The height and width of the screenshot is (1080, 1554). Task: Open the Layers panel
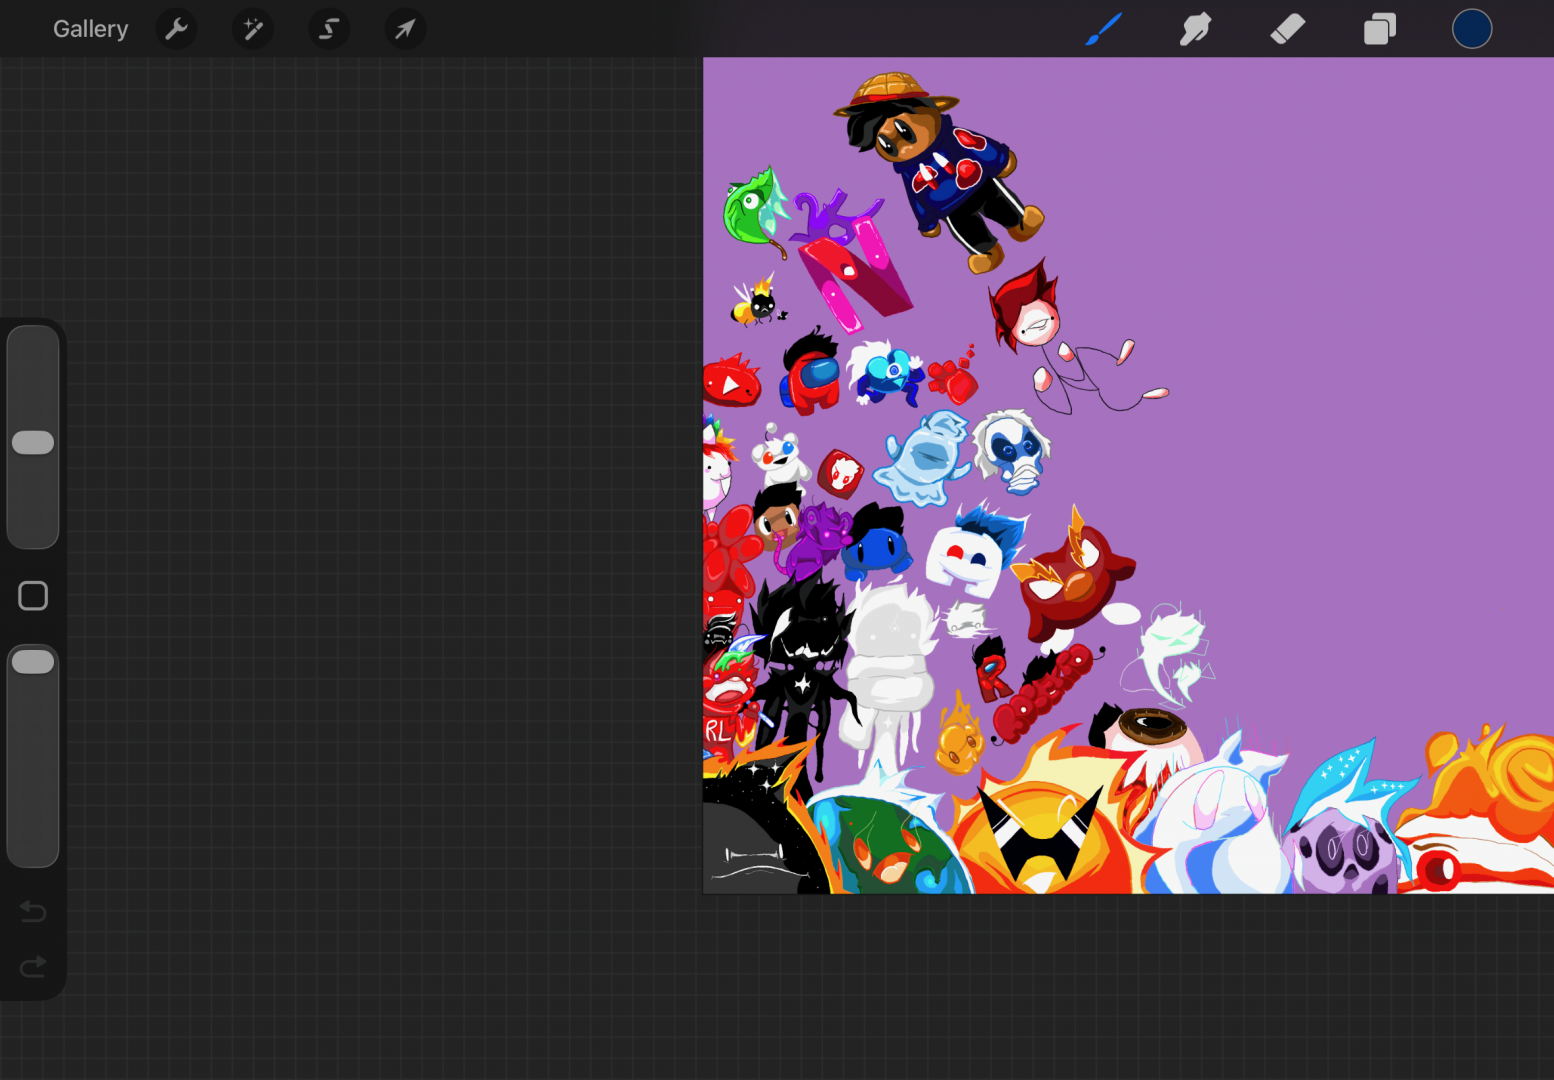coord(1379,29)
